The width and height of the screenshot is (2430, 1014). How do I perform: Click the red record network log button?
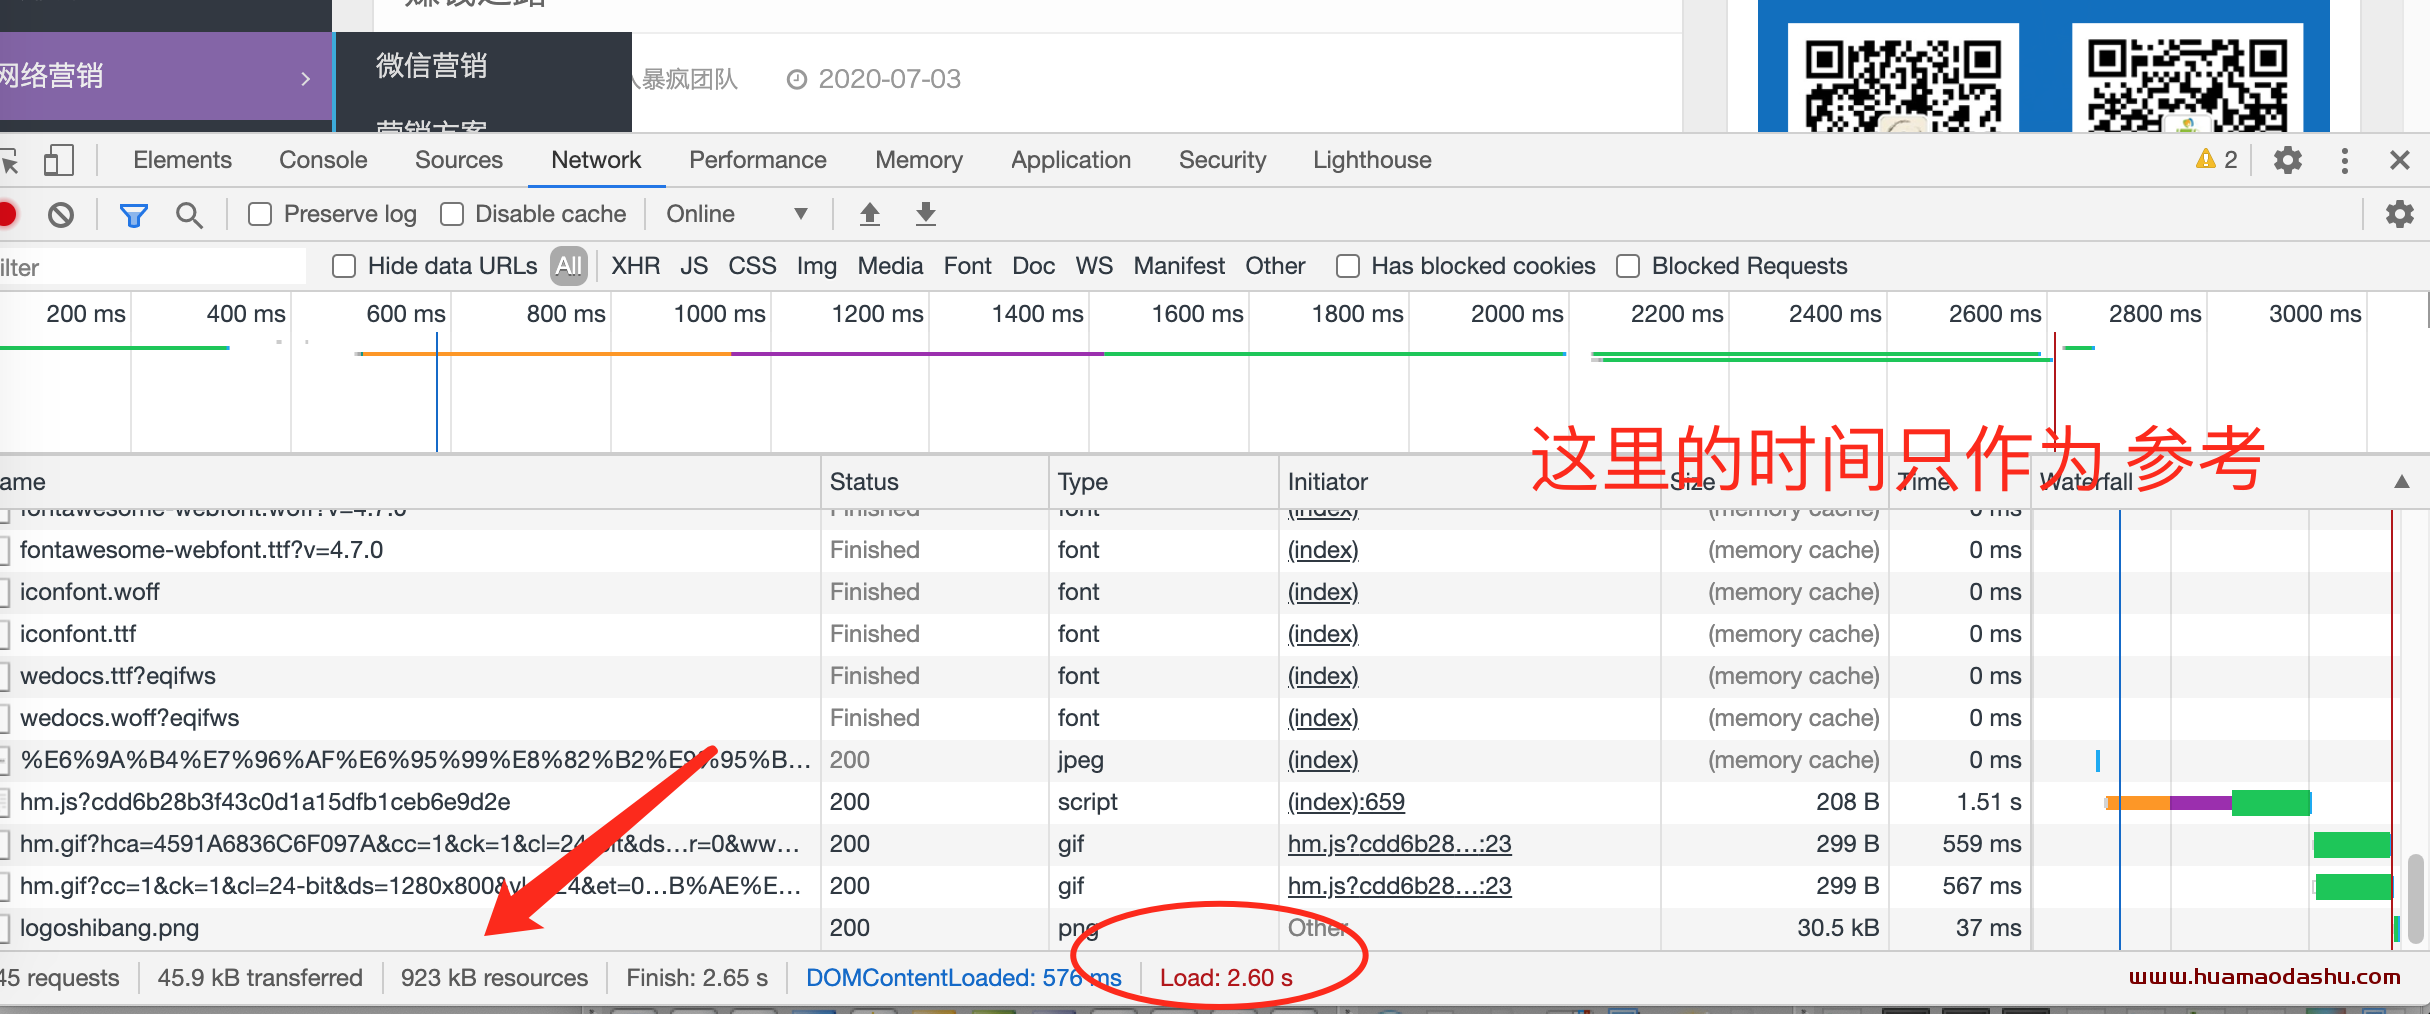(7, 214)
